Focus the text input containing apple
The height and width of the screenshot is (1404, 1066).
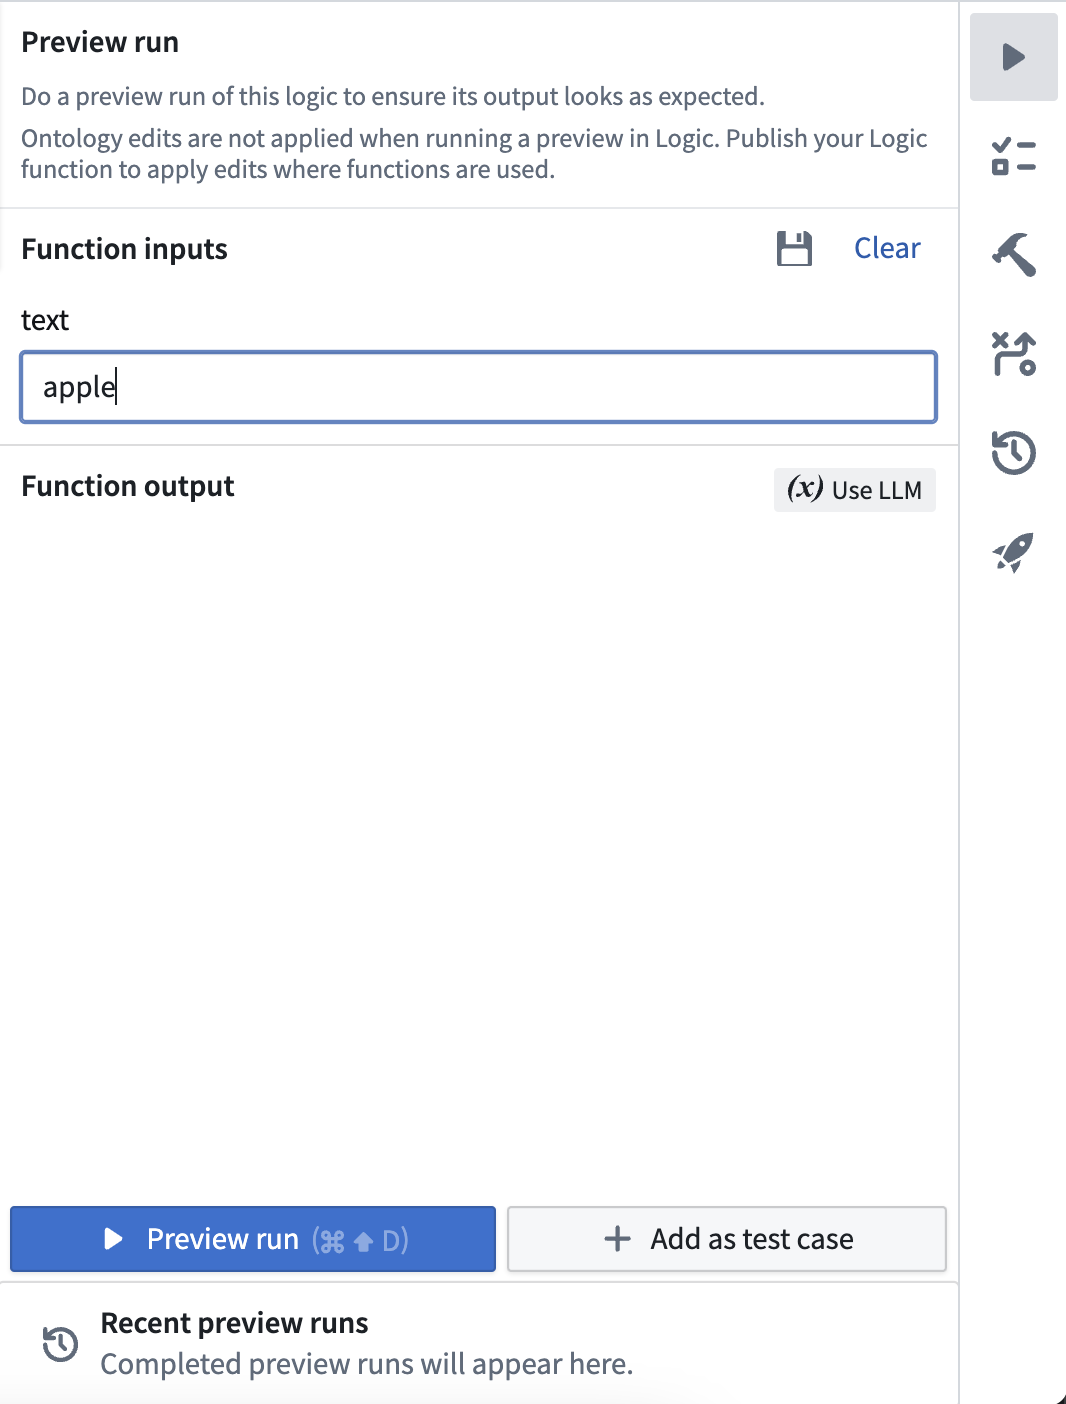478,387
